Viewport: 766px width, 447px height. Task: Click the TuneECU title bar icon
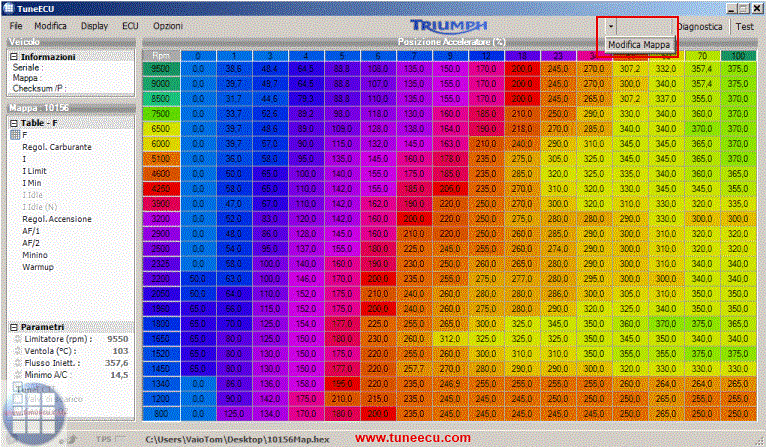point(8,8)
